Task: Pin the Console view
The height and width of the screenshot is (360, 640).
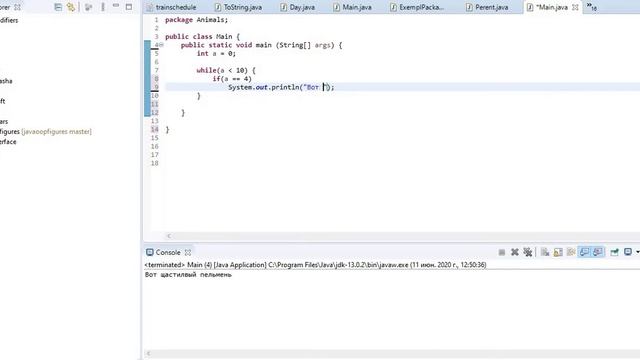Action: tap(614, 252)
